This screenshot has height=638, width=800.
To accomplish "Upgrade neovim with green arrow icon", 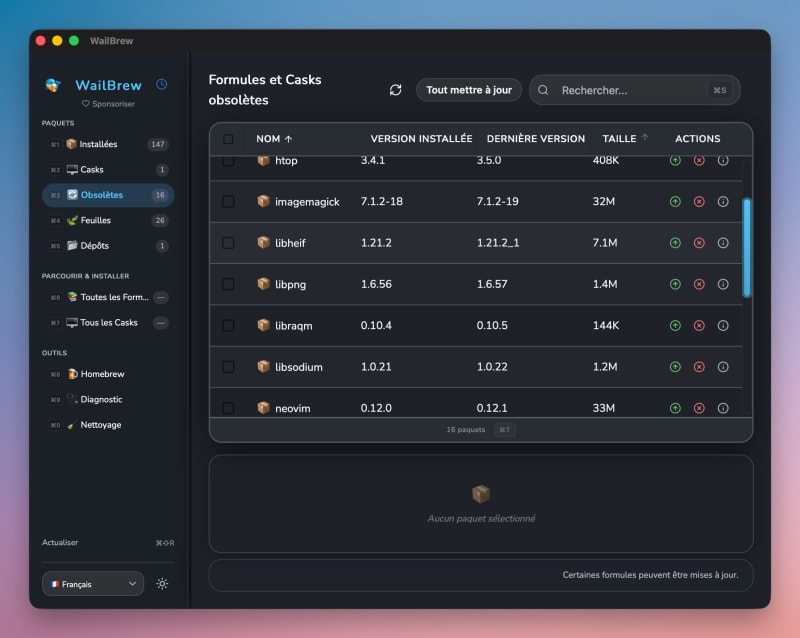I will pos(675,408).
